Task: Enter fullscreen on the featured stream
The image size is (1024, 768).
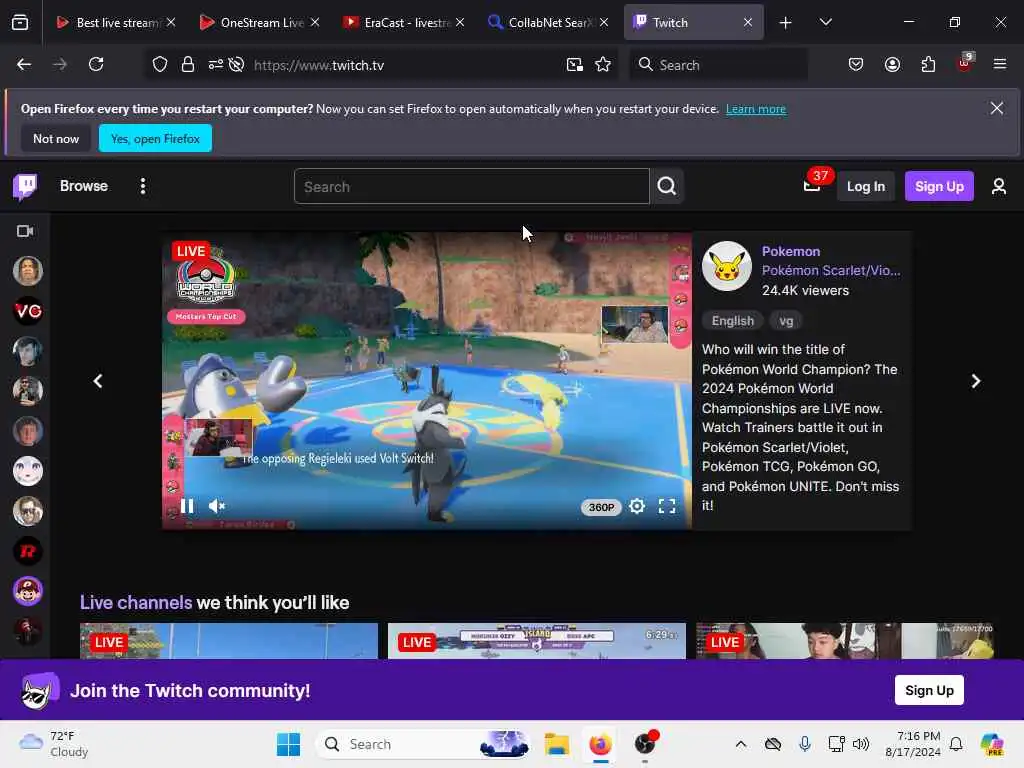Action: click(x=667, y=506)
